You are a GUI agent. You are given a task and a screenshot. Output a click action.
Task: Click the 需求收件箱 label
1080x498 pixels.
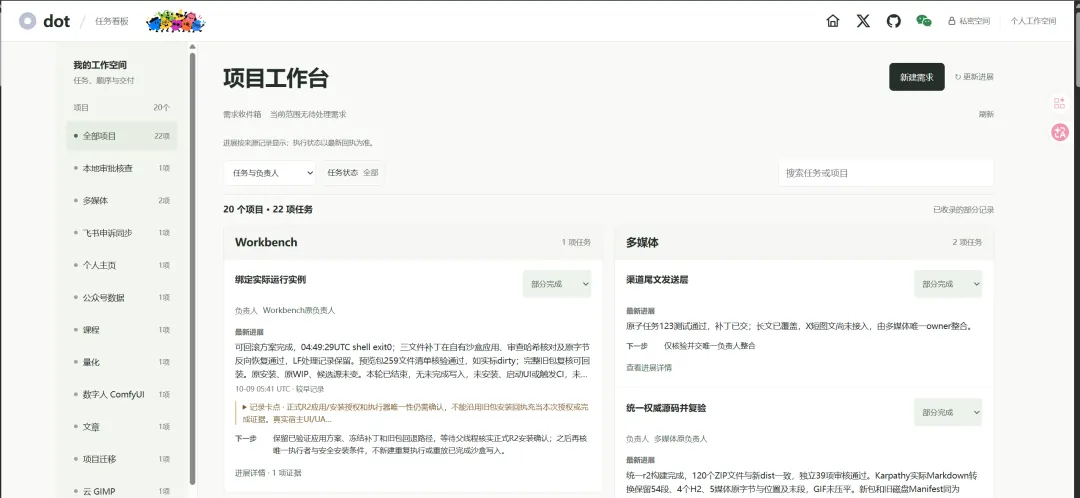click(x=242, y=114)
